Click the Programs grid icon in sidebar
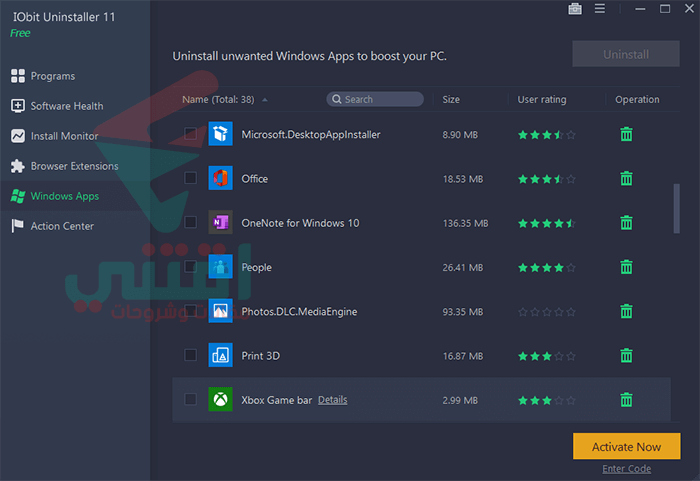 (x=18, y=76)
